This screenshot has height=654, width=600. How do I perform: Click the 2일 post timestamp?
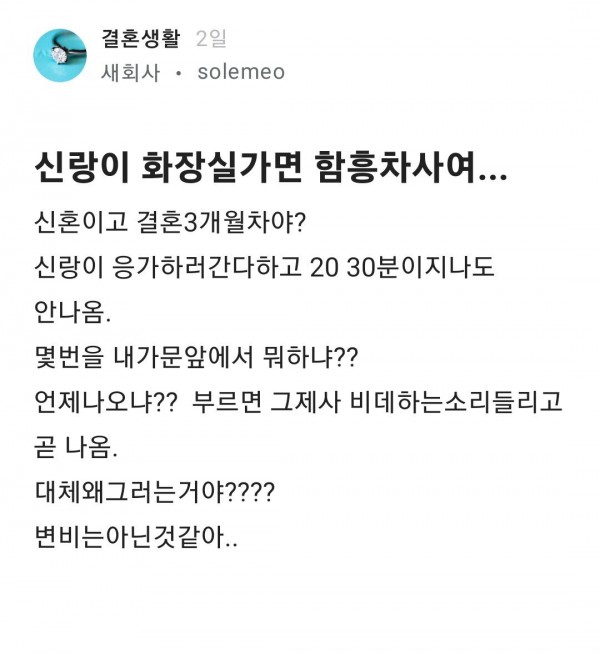pos(211,39)
